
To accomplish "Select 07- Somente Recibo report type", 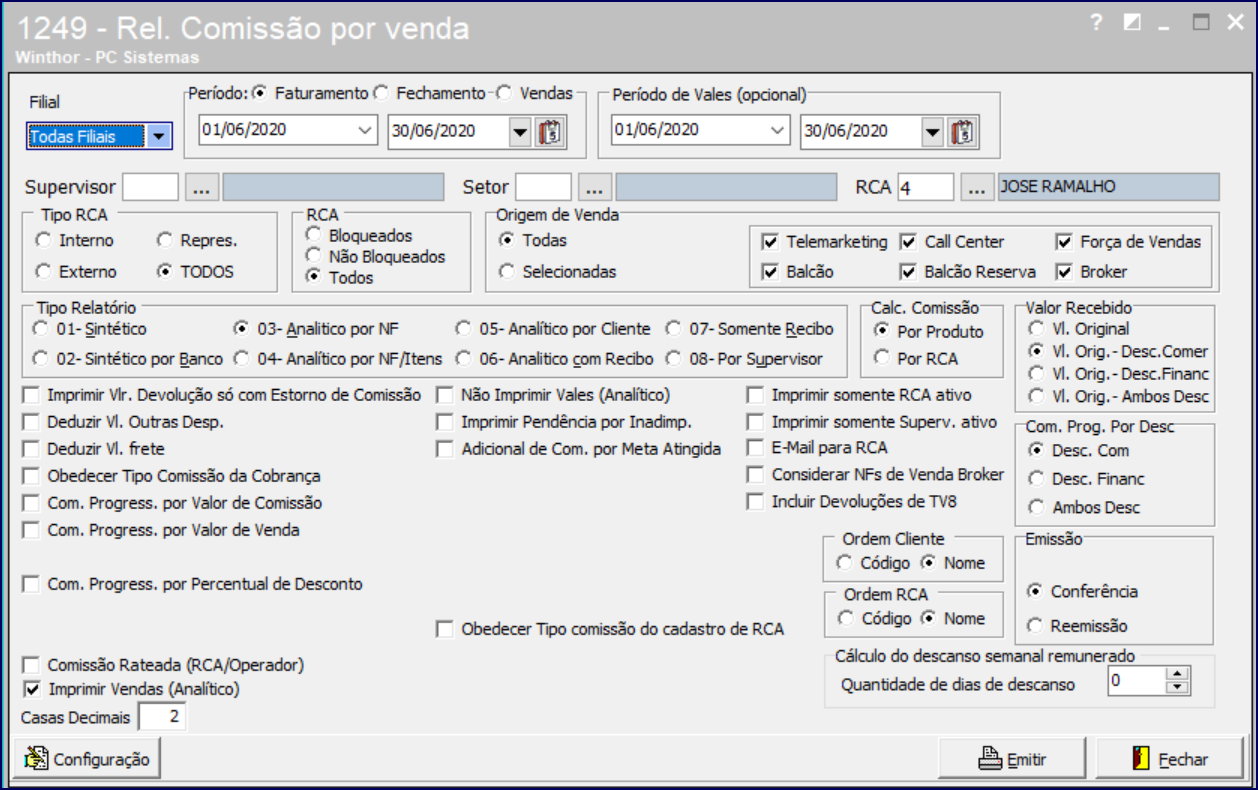I will 674,328.
